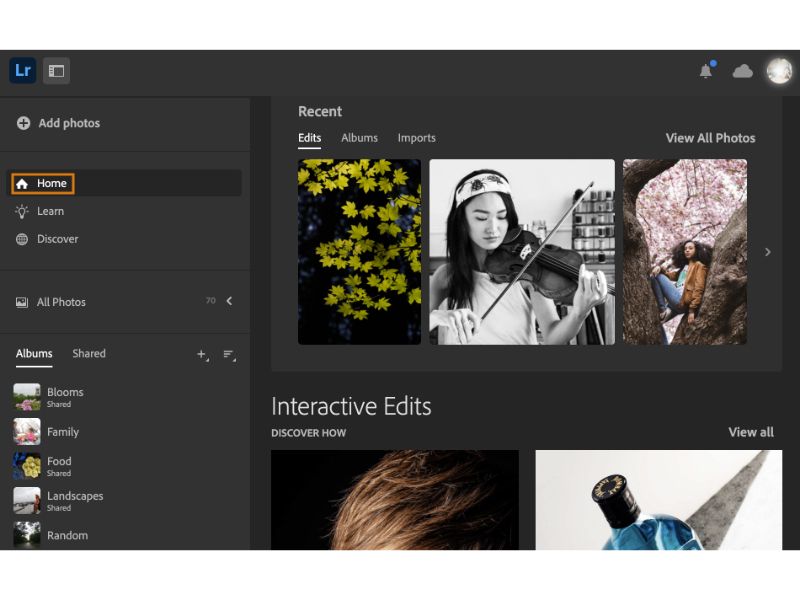
Task: Create a new album with plus icon
Action: tap(202, 354)
